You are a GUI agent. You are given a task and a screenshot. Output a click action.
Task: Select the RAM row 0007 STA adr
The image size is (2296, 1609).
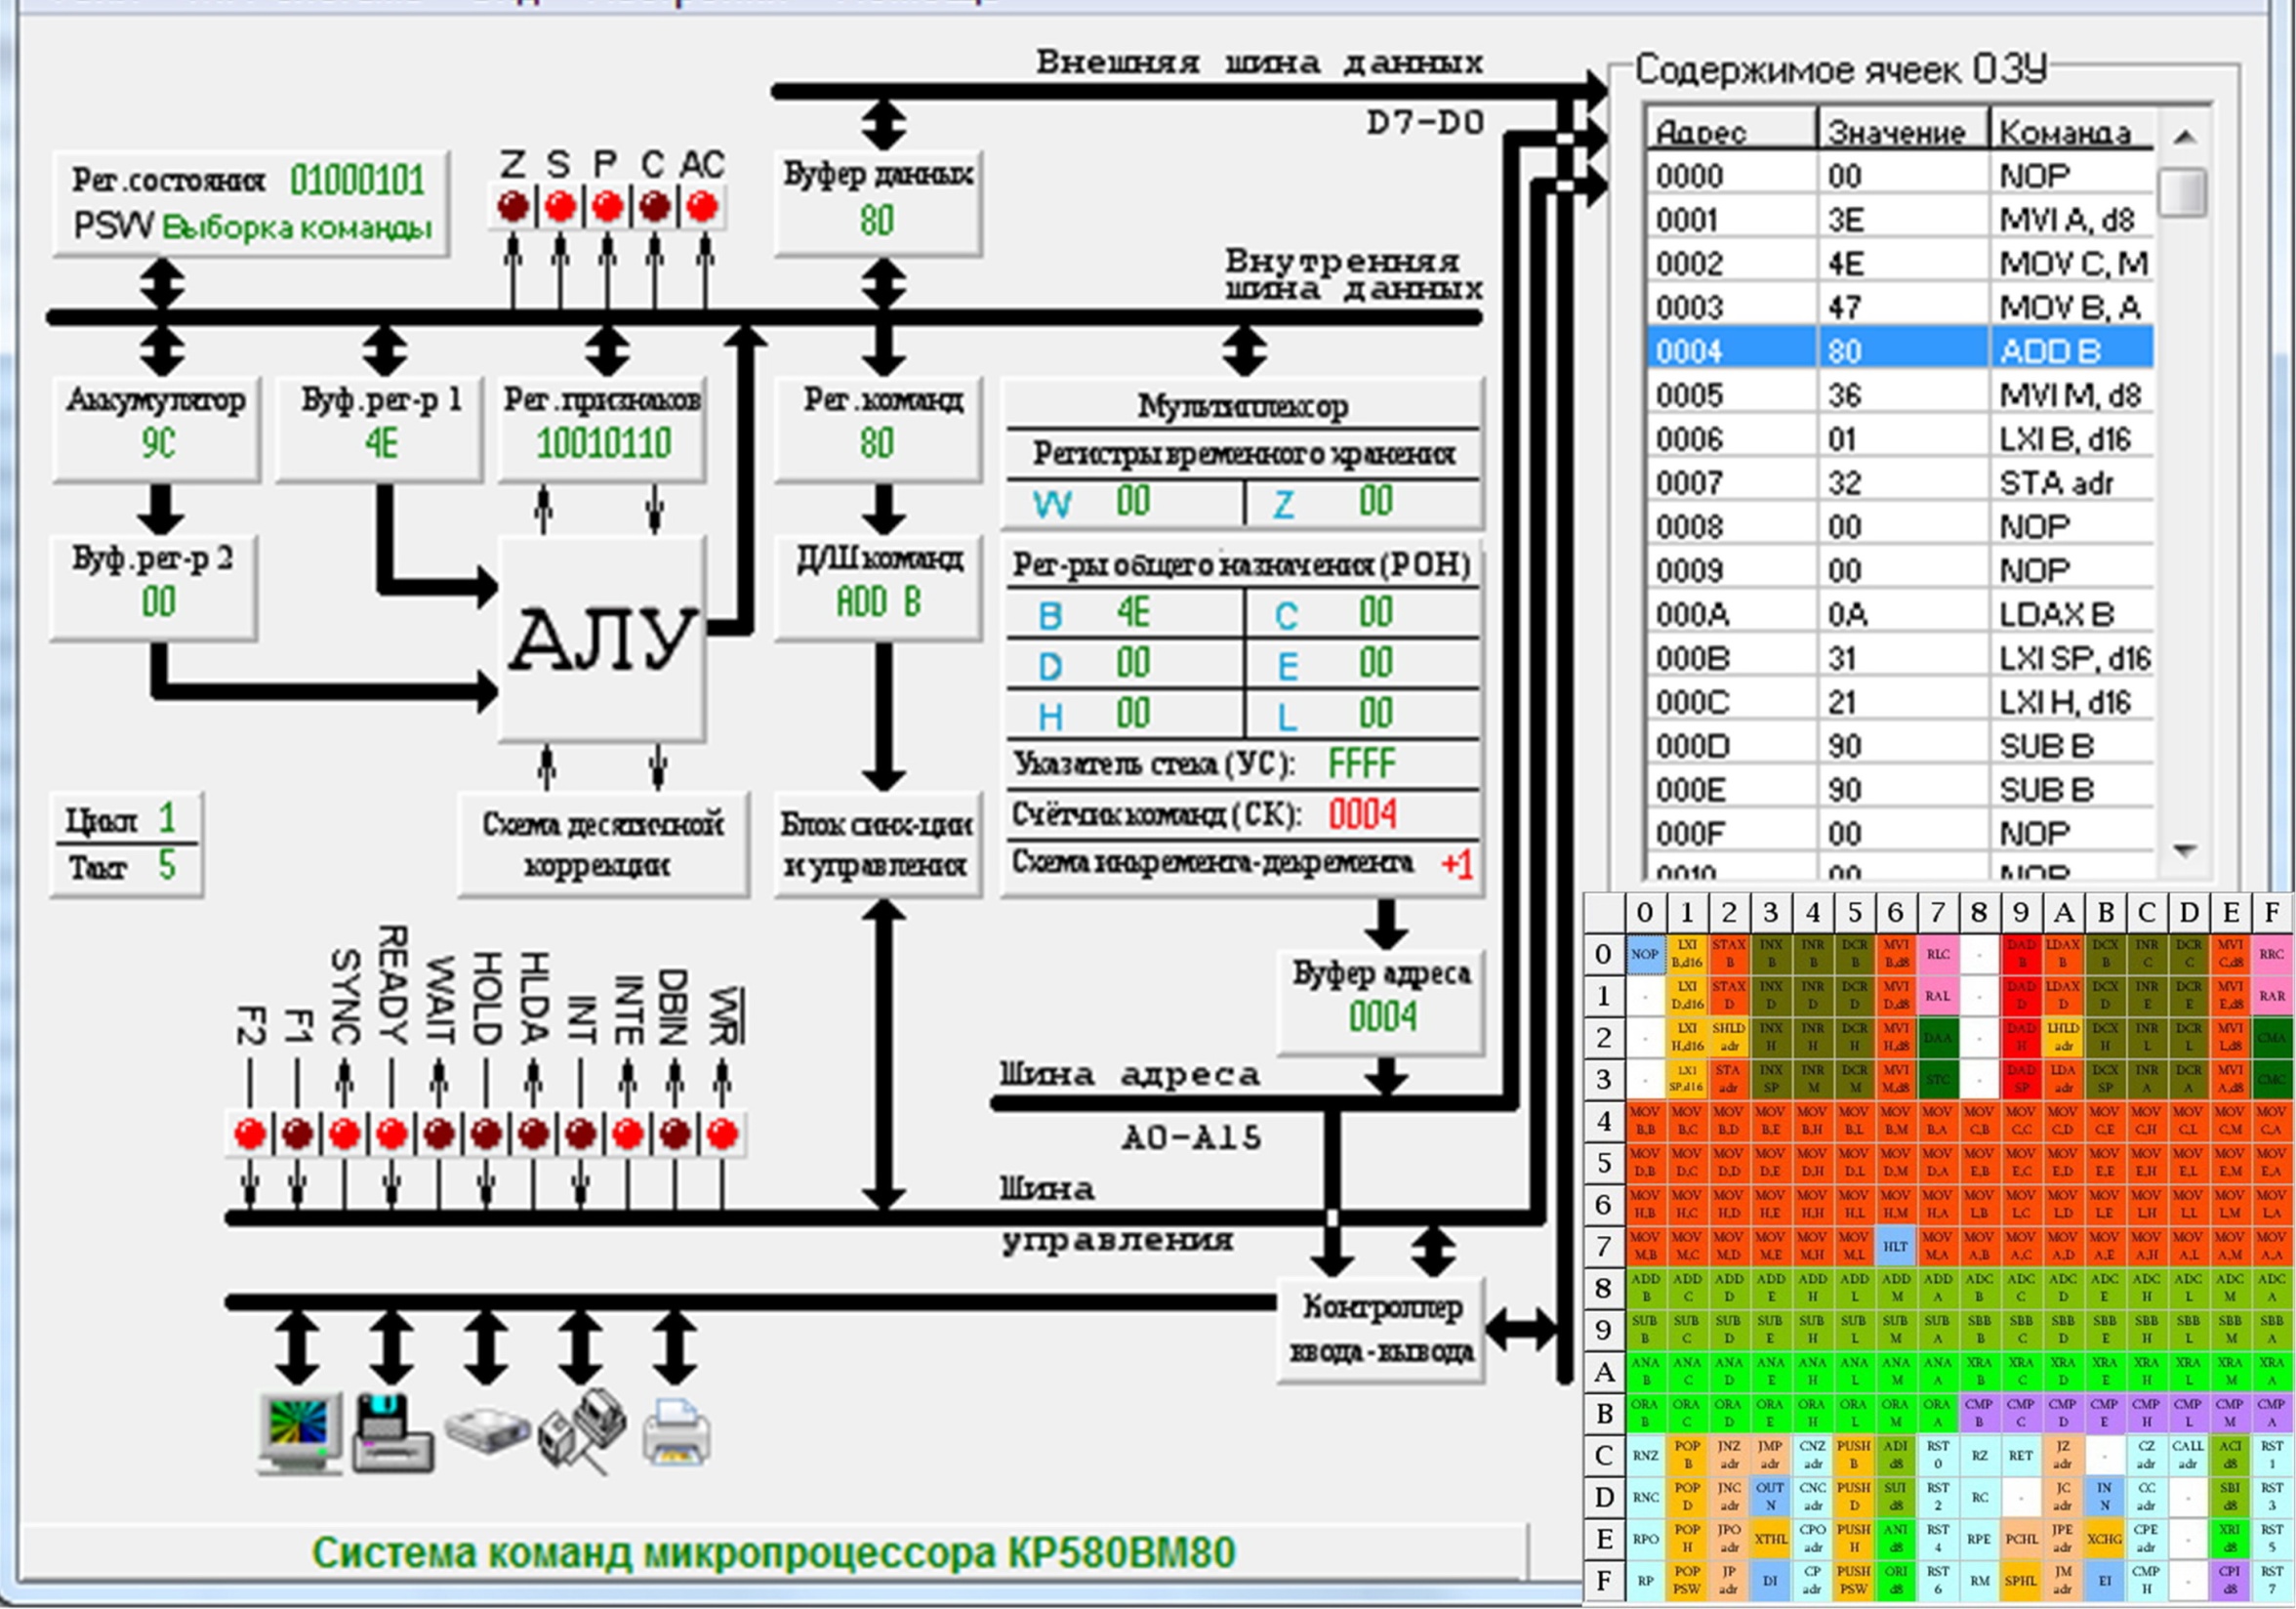pyautogui.click(x=1900, y=483)
